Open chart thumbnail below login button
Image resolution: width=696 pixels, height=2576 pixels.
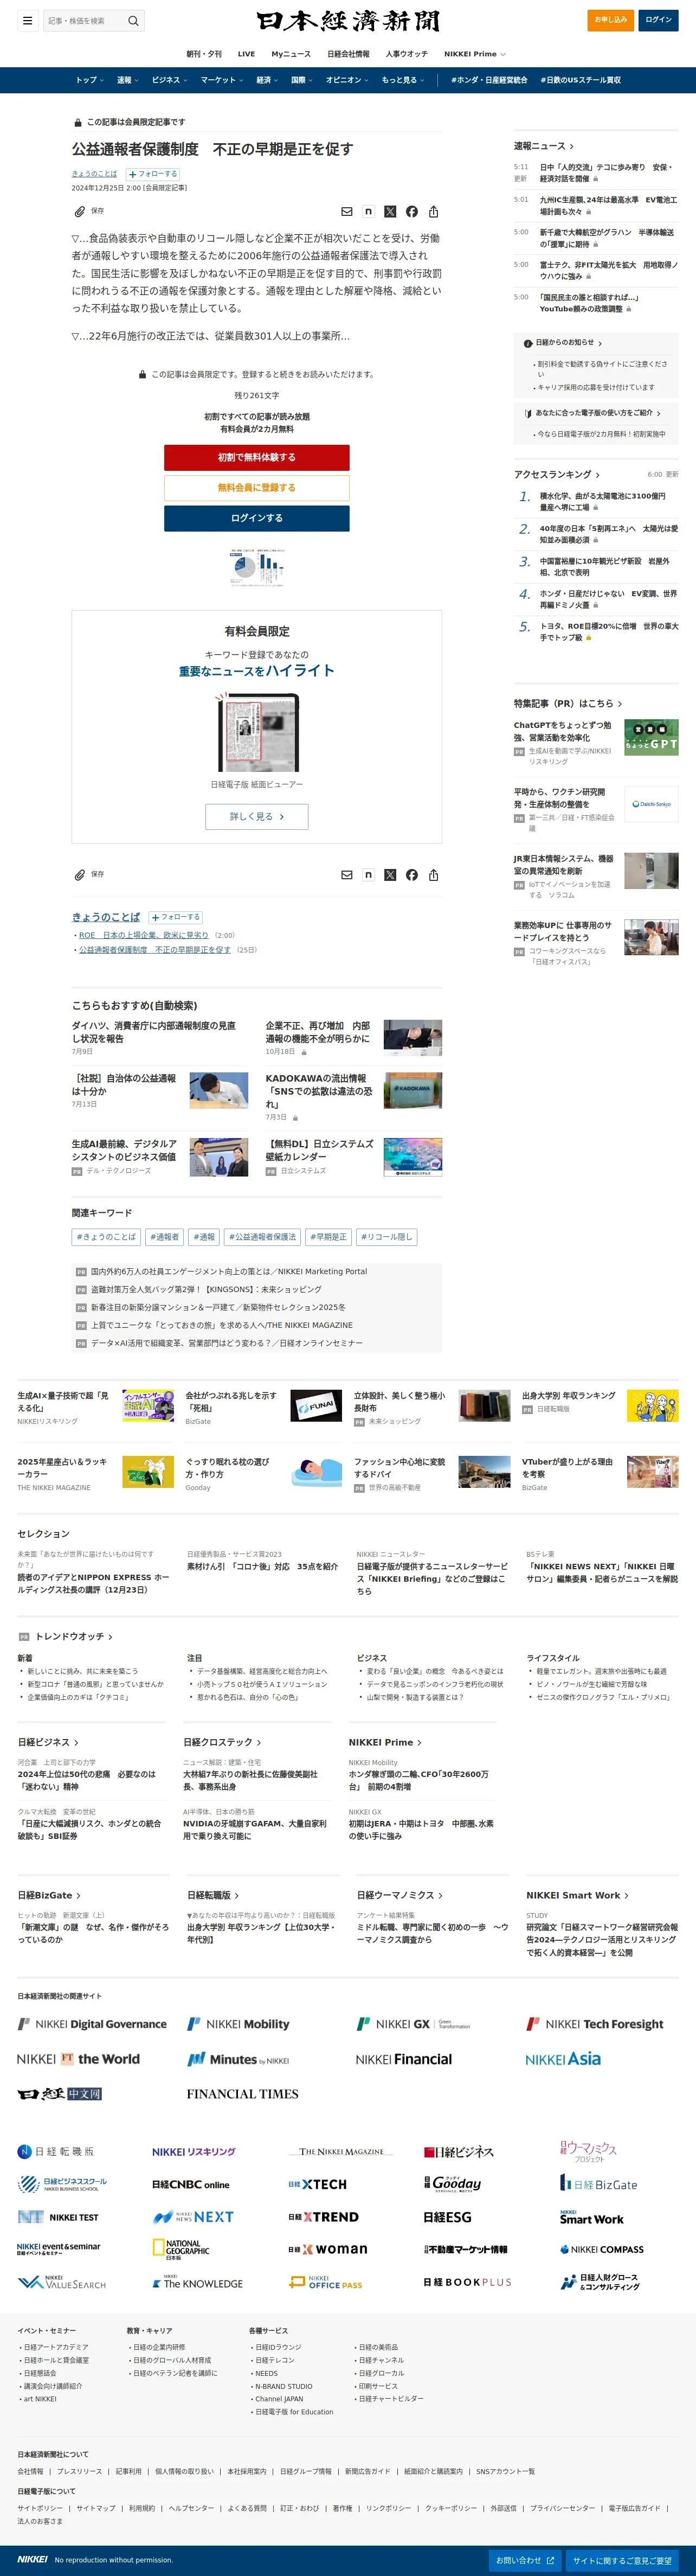(x=257, y=567)
